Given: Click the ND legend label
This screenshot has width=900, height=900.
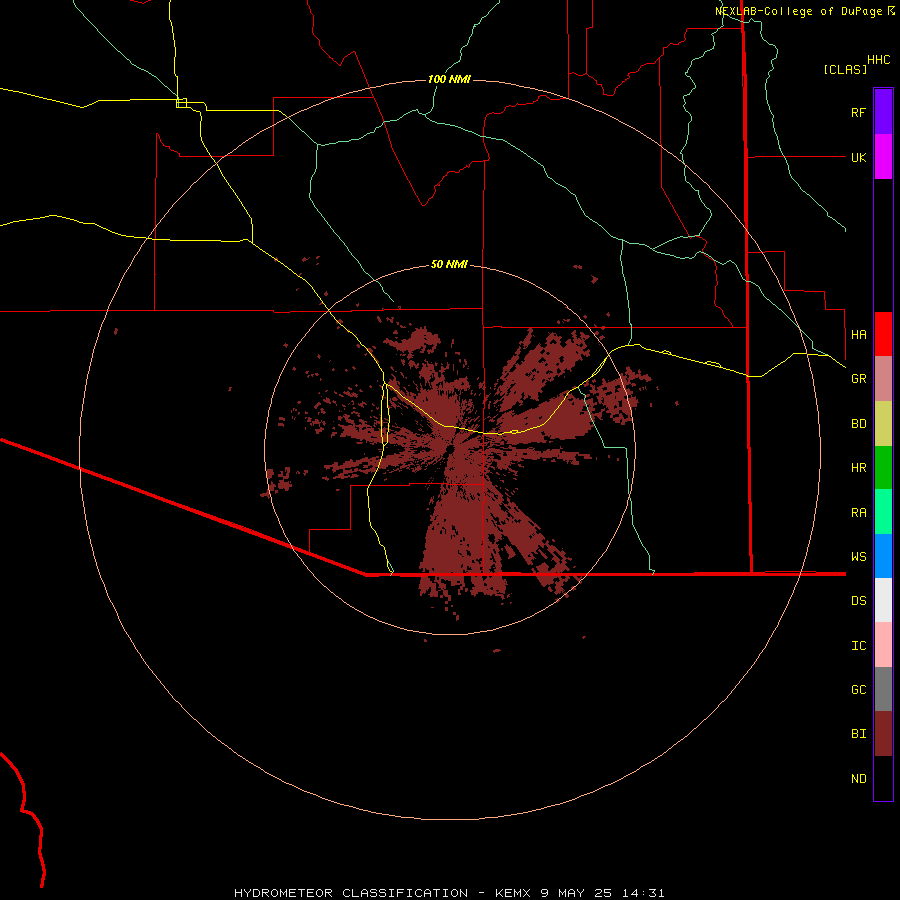Looking at the screenshot, I should [x=858, y=779].
